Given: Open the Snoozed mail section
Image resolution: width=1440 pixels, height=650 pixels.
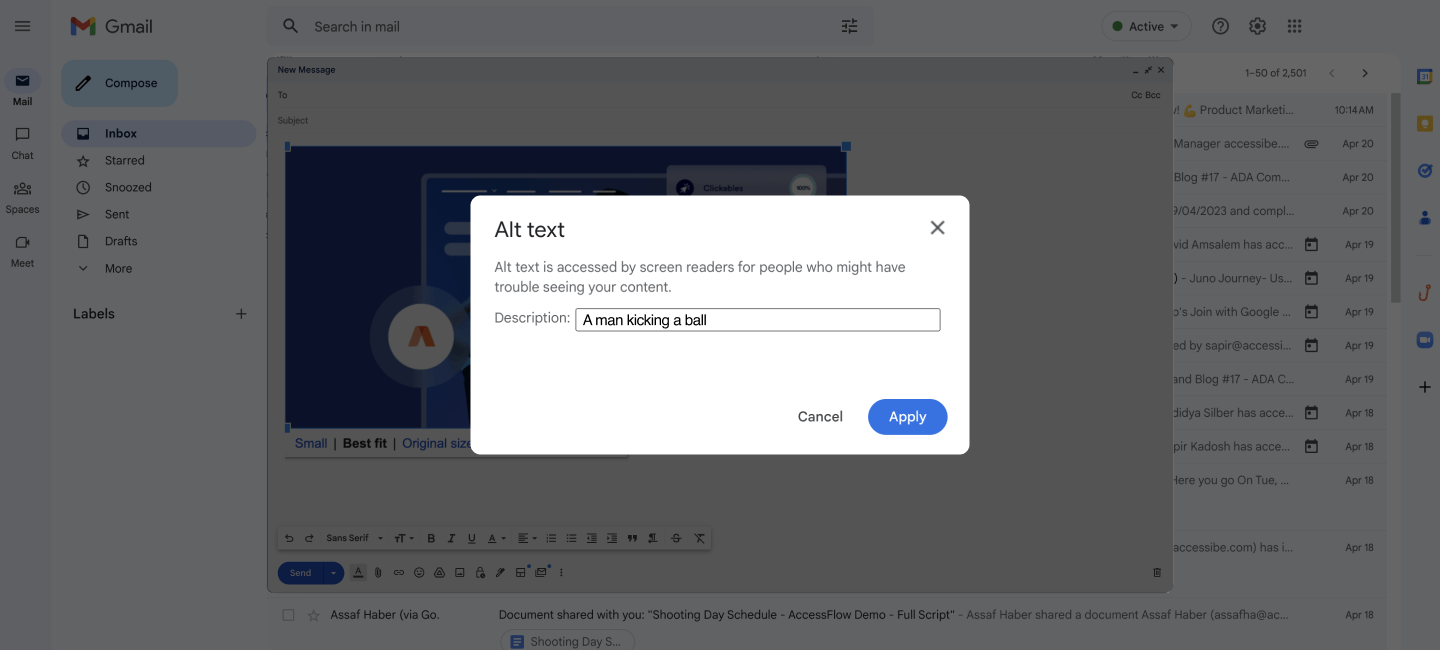Looking at the screenshot, I should (127, 187).
